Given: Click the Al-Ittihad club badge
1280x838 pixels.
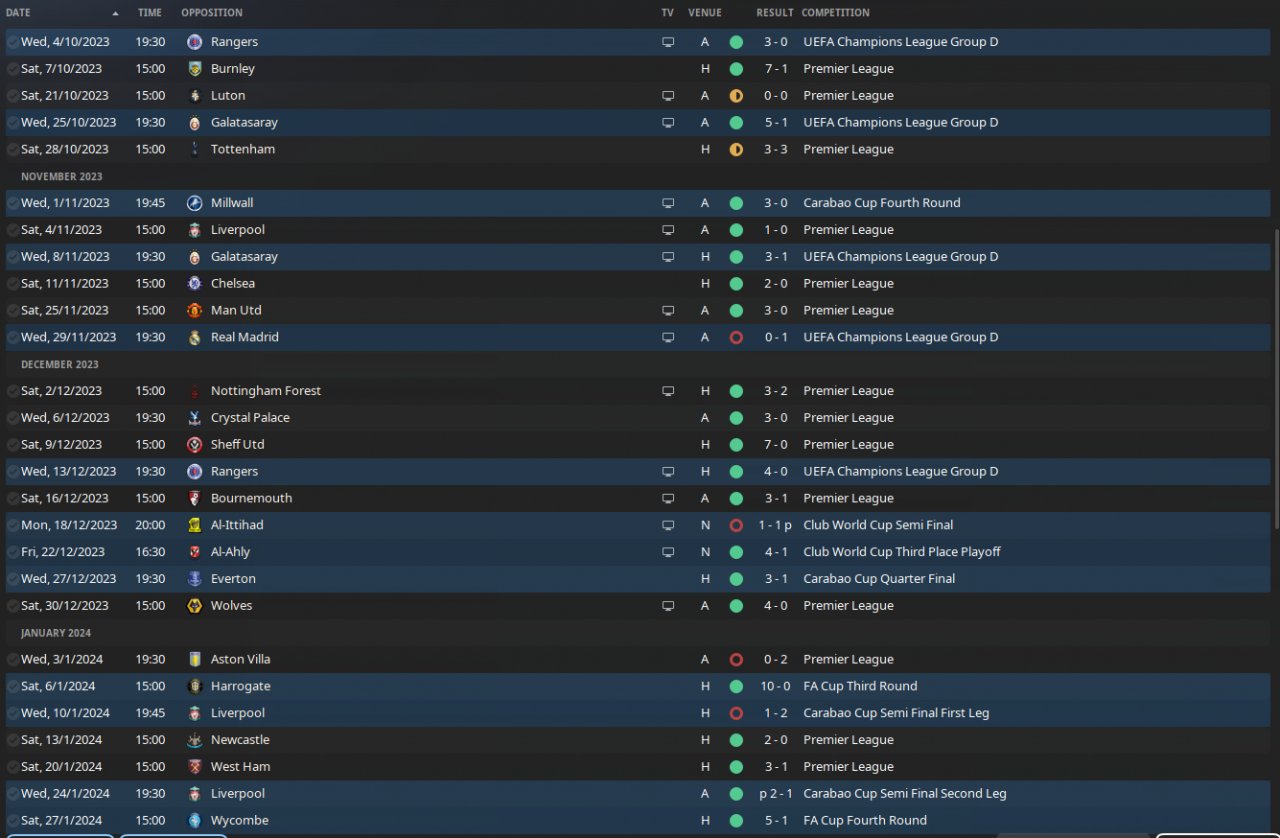Looking at the screenshot, I should coord(194,525).
